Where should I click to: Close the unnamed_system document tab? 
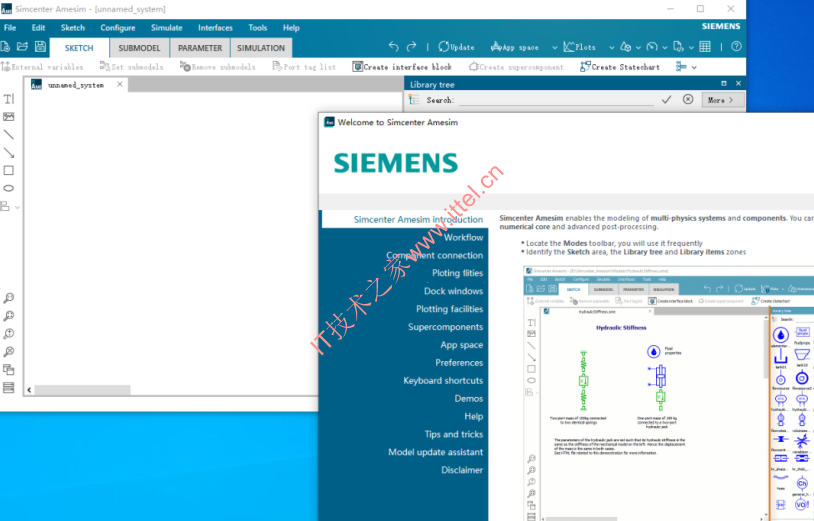120,85
